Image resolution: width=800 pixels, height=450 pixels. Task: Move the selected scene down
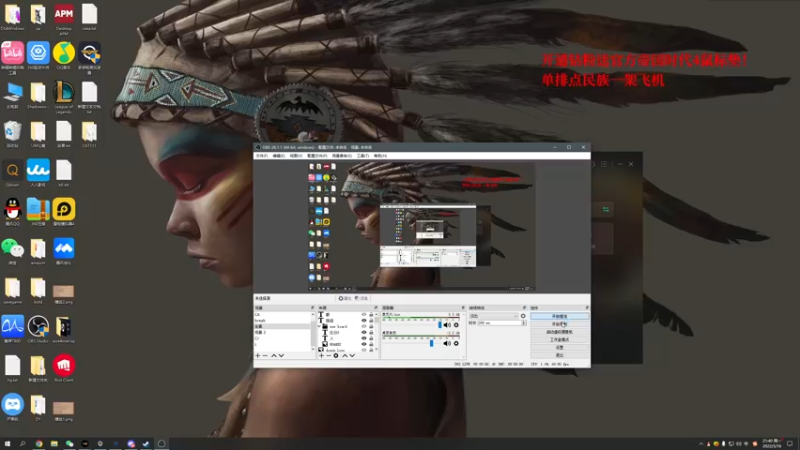pos(281,356)
